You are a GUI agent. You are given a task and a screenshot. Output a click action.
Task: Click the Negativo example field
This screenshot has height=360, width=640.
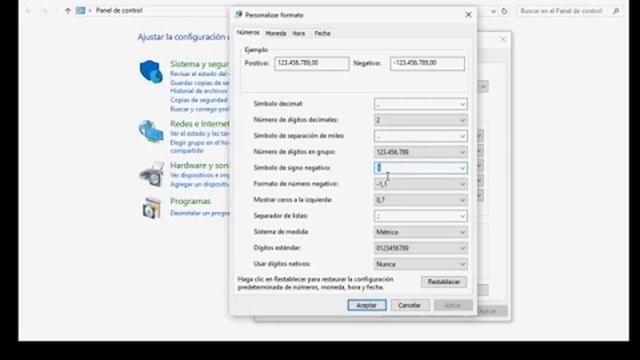tap(427, 63)
